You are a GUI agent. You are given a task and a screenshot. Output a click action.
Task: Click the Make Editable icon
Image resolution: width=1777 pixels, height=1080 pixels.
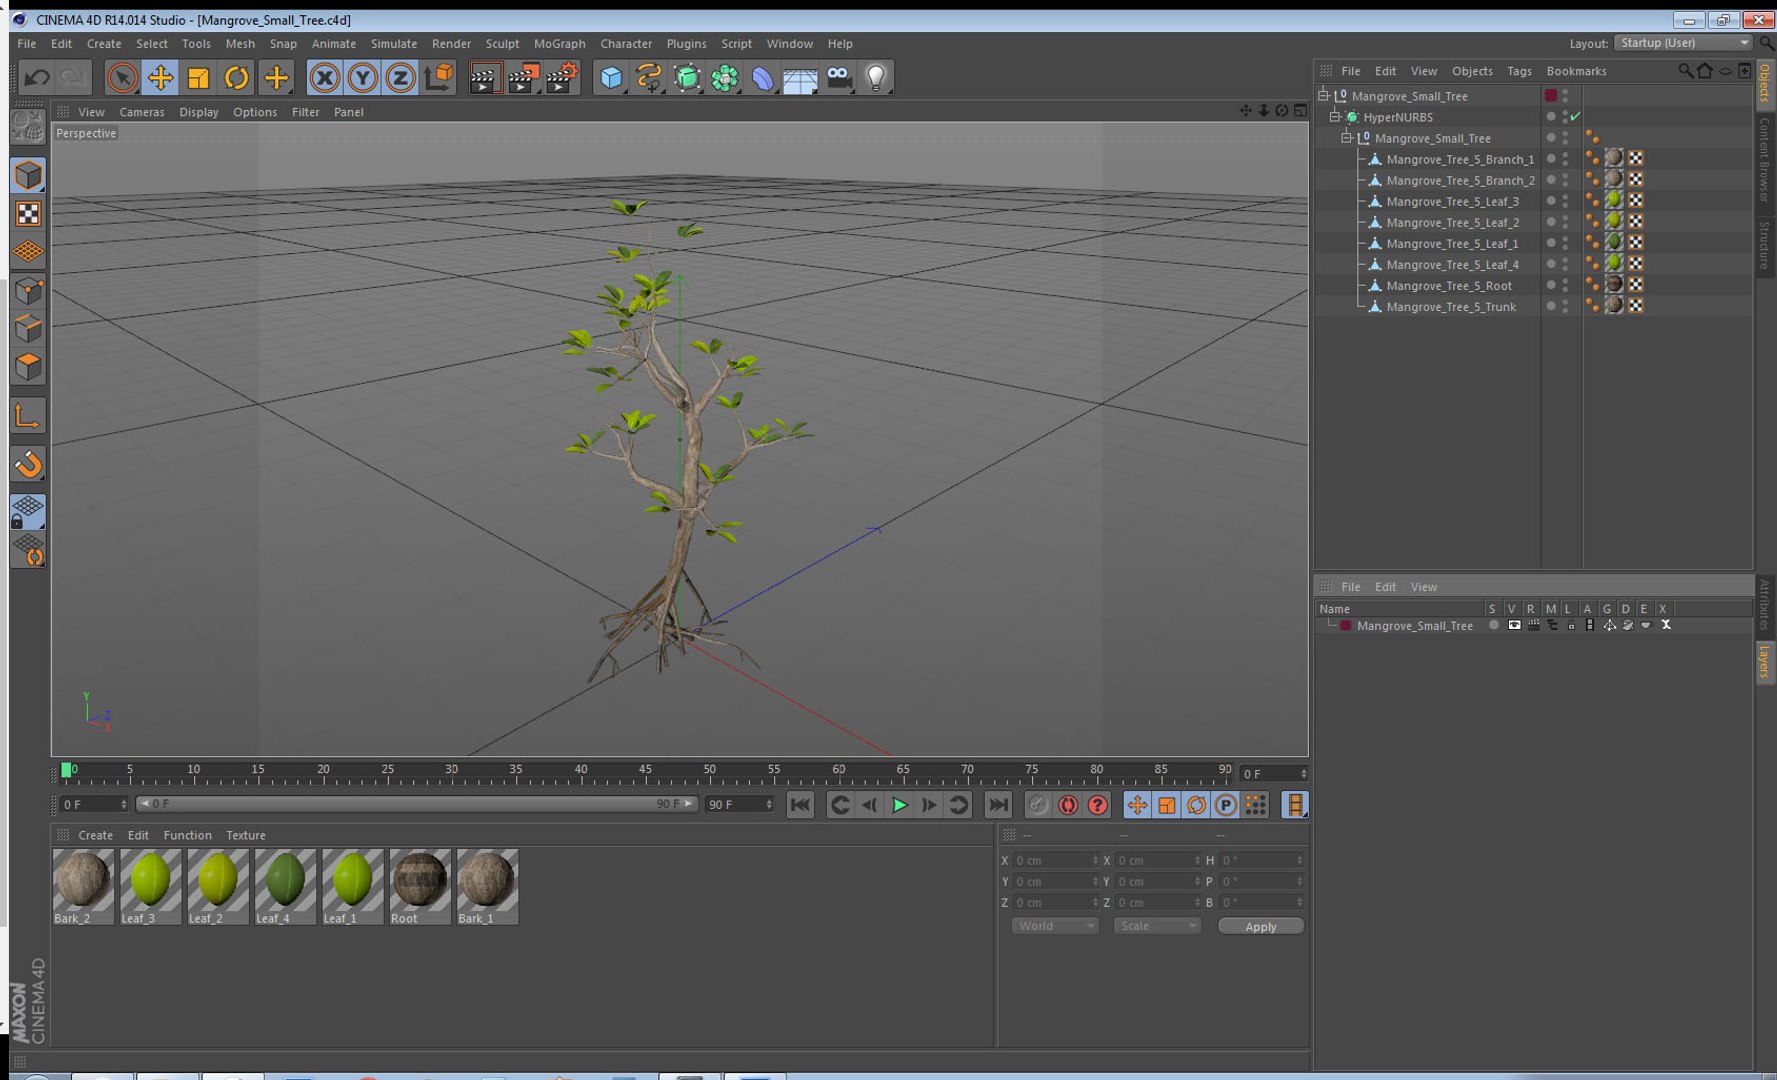(x=28, y=126)
